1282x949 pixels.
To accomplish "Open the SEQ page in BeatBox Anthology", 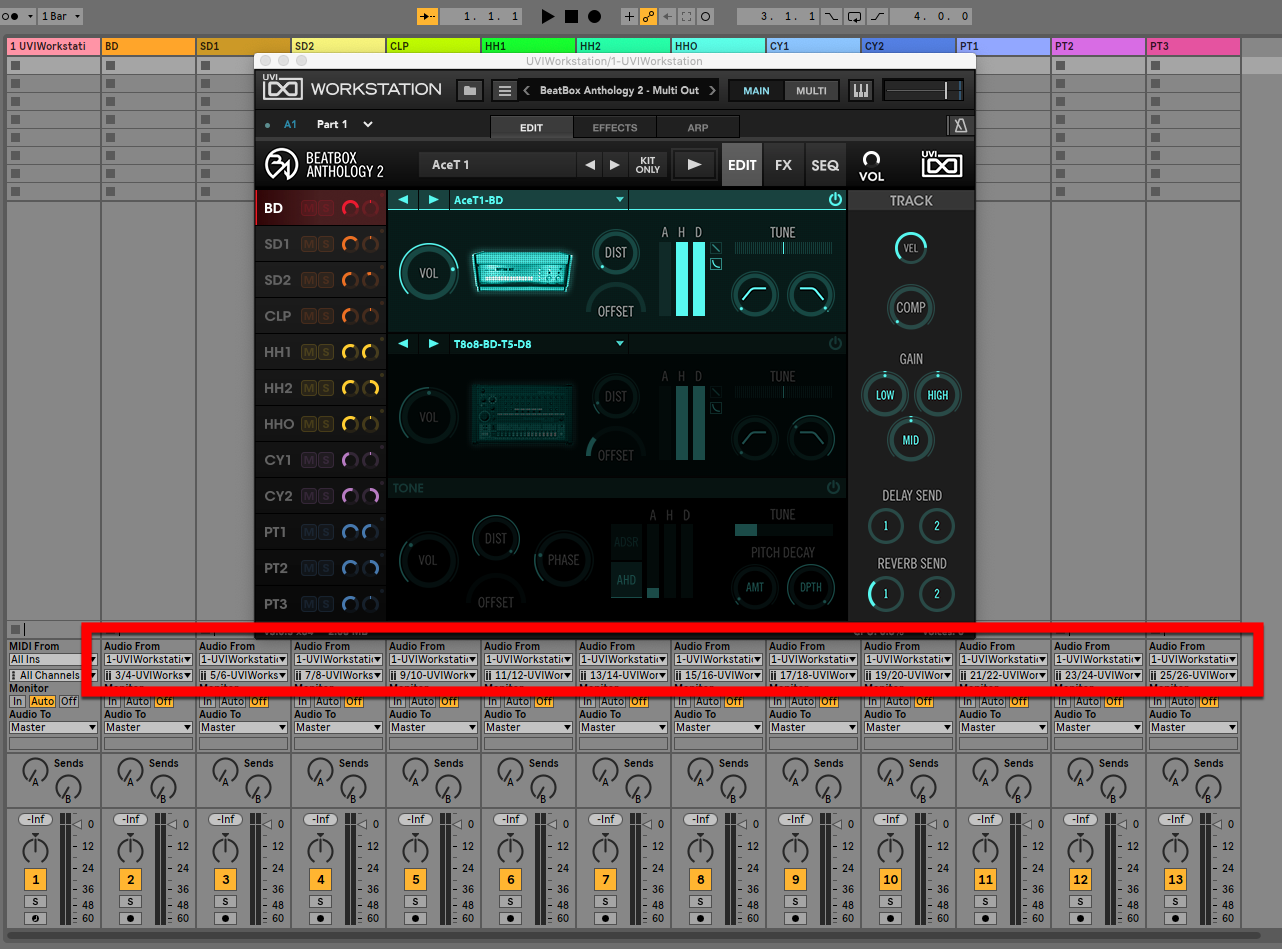I will (825, 165).
